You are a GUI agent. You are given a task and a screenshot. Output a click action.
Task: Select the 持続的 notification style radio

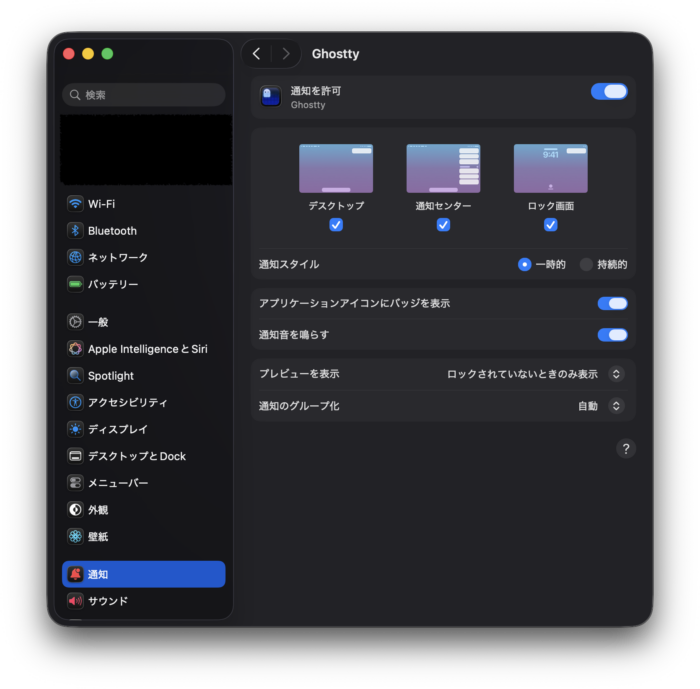[586, 265]
